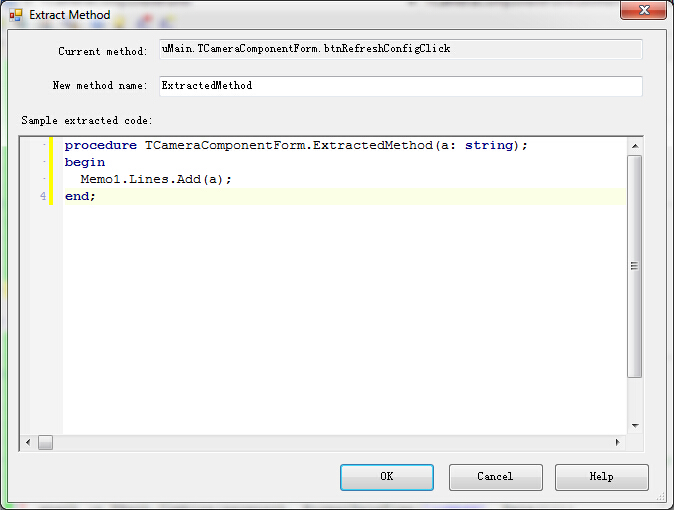Click the Current method read-only field

point(401,49)
